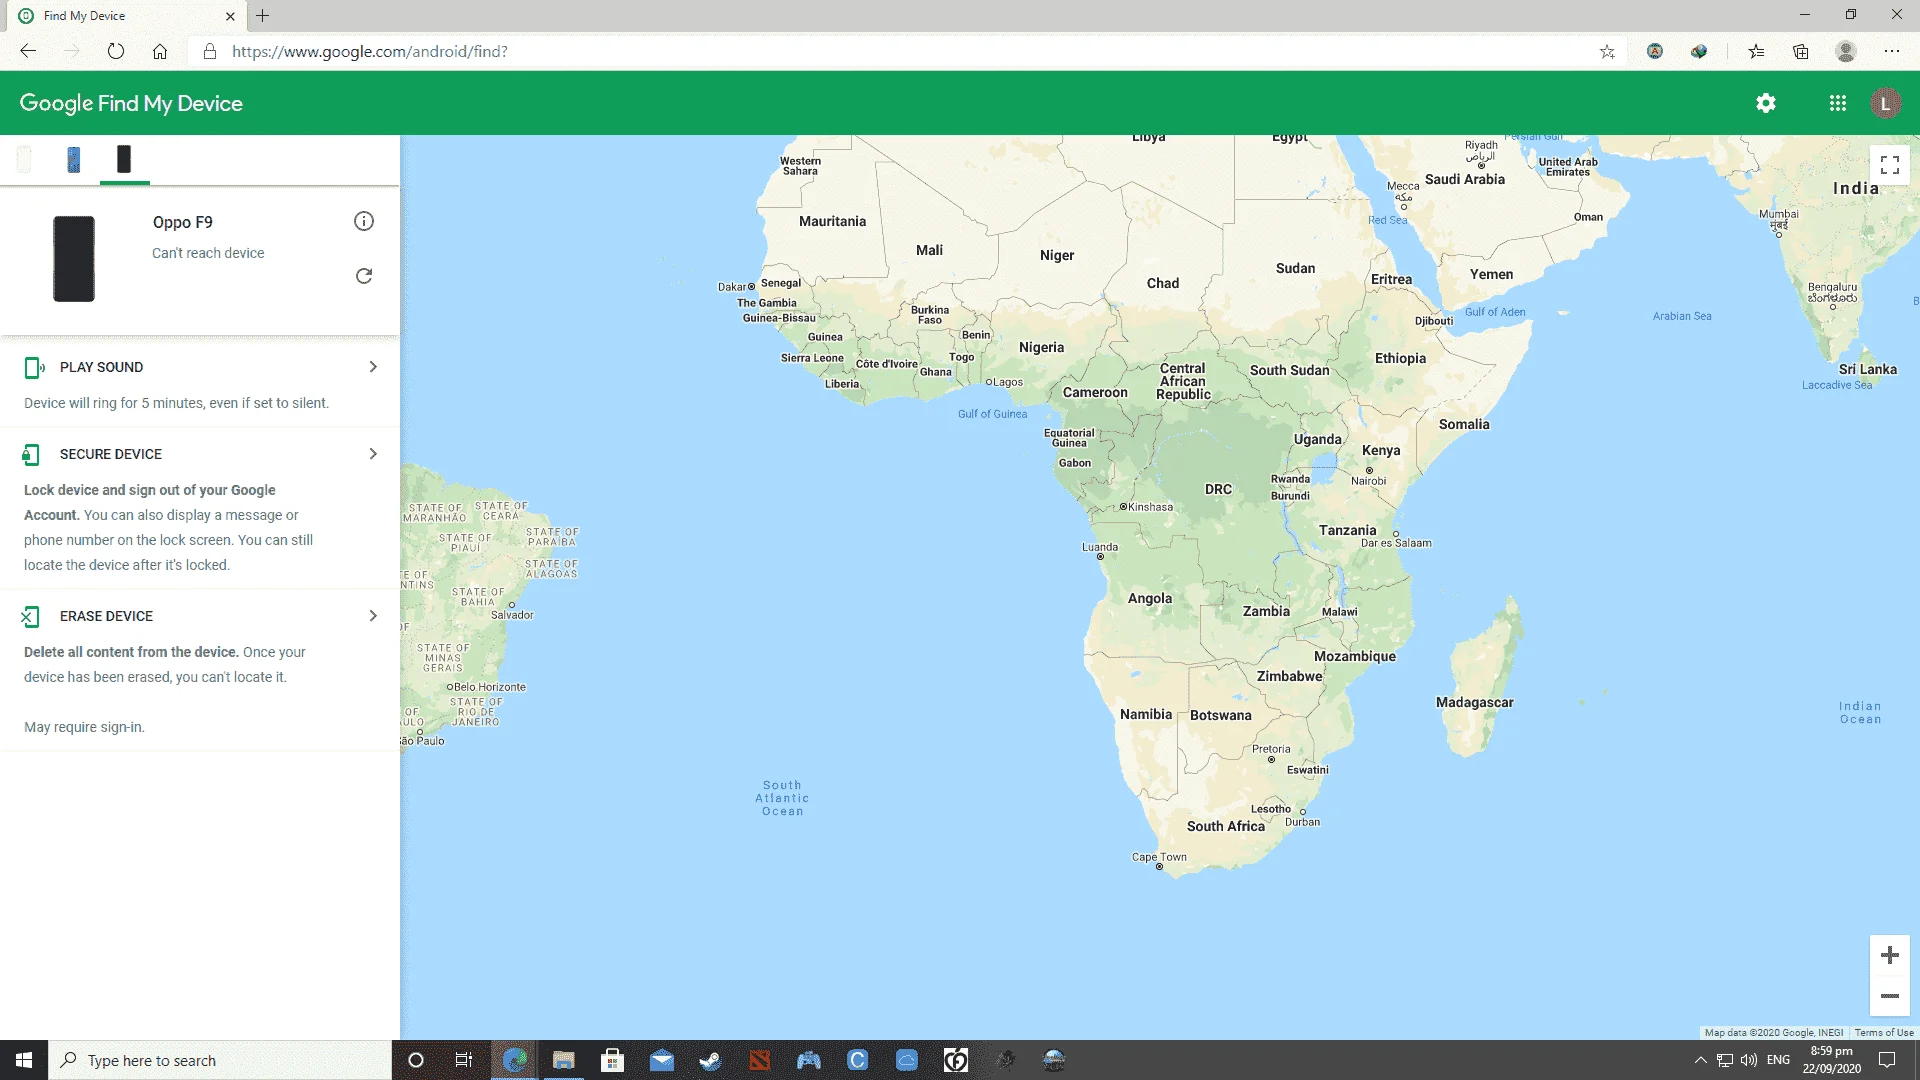This screenshot has height=1080, width=1920.
Task: Open the notification center
Action: click(1888, 1060)
